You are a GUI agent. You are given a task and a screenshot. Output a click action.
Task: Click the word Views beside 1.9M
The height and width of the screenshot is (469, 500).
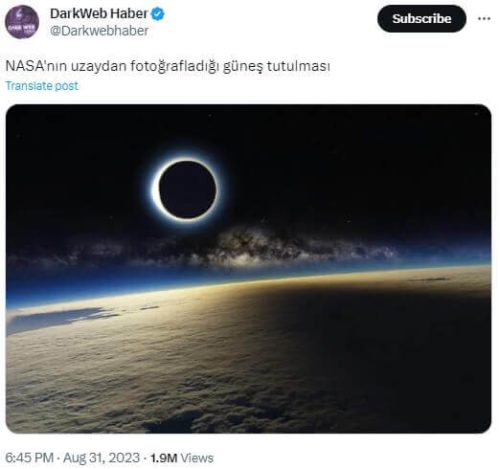pyautogui.click(x=197, y=458)
